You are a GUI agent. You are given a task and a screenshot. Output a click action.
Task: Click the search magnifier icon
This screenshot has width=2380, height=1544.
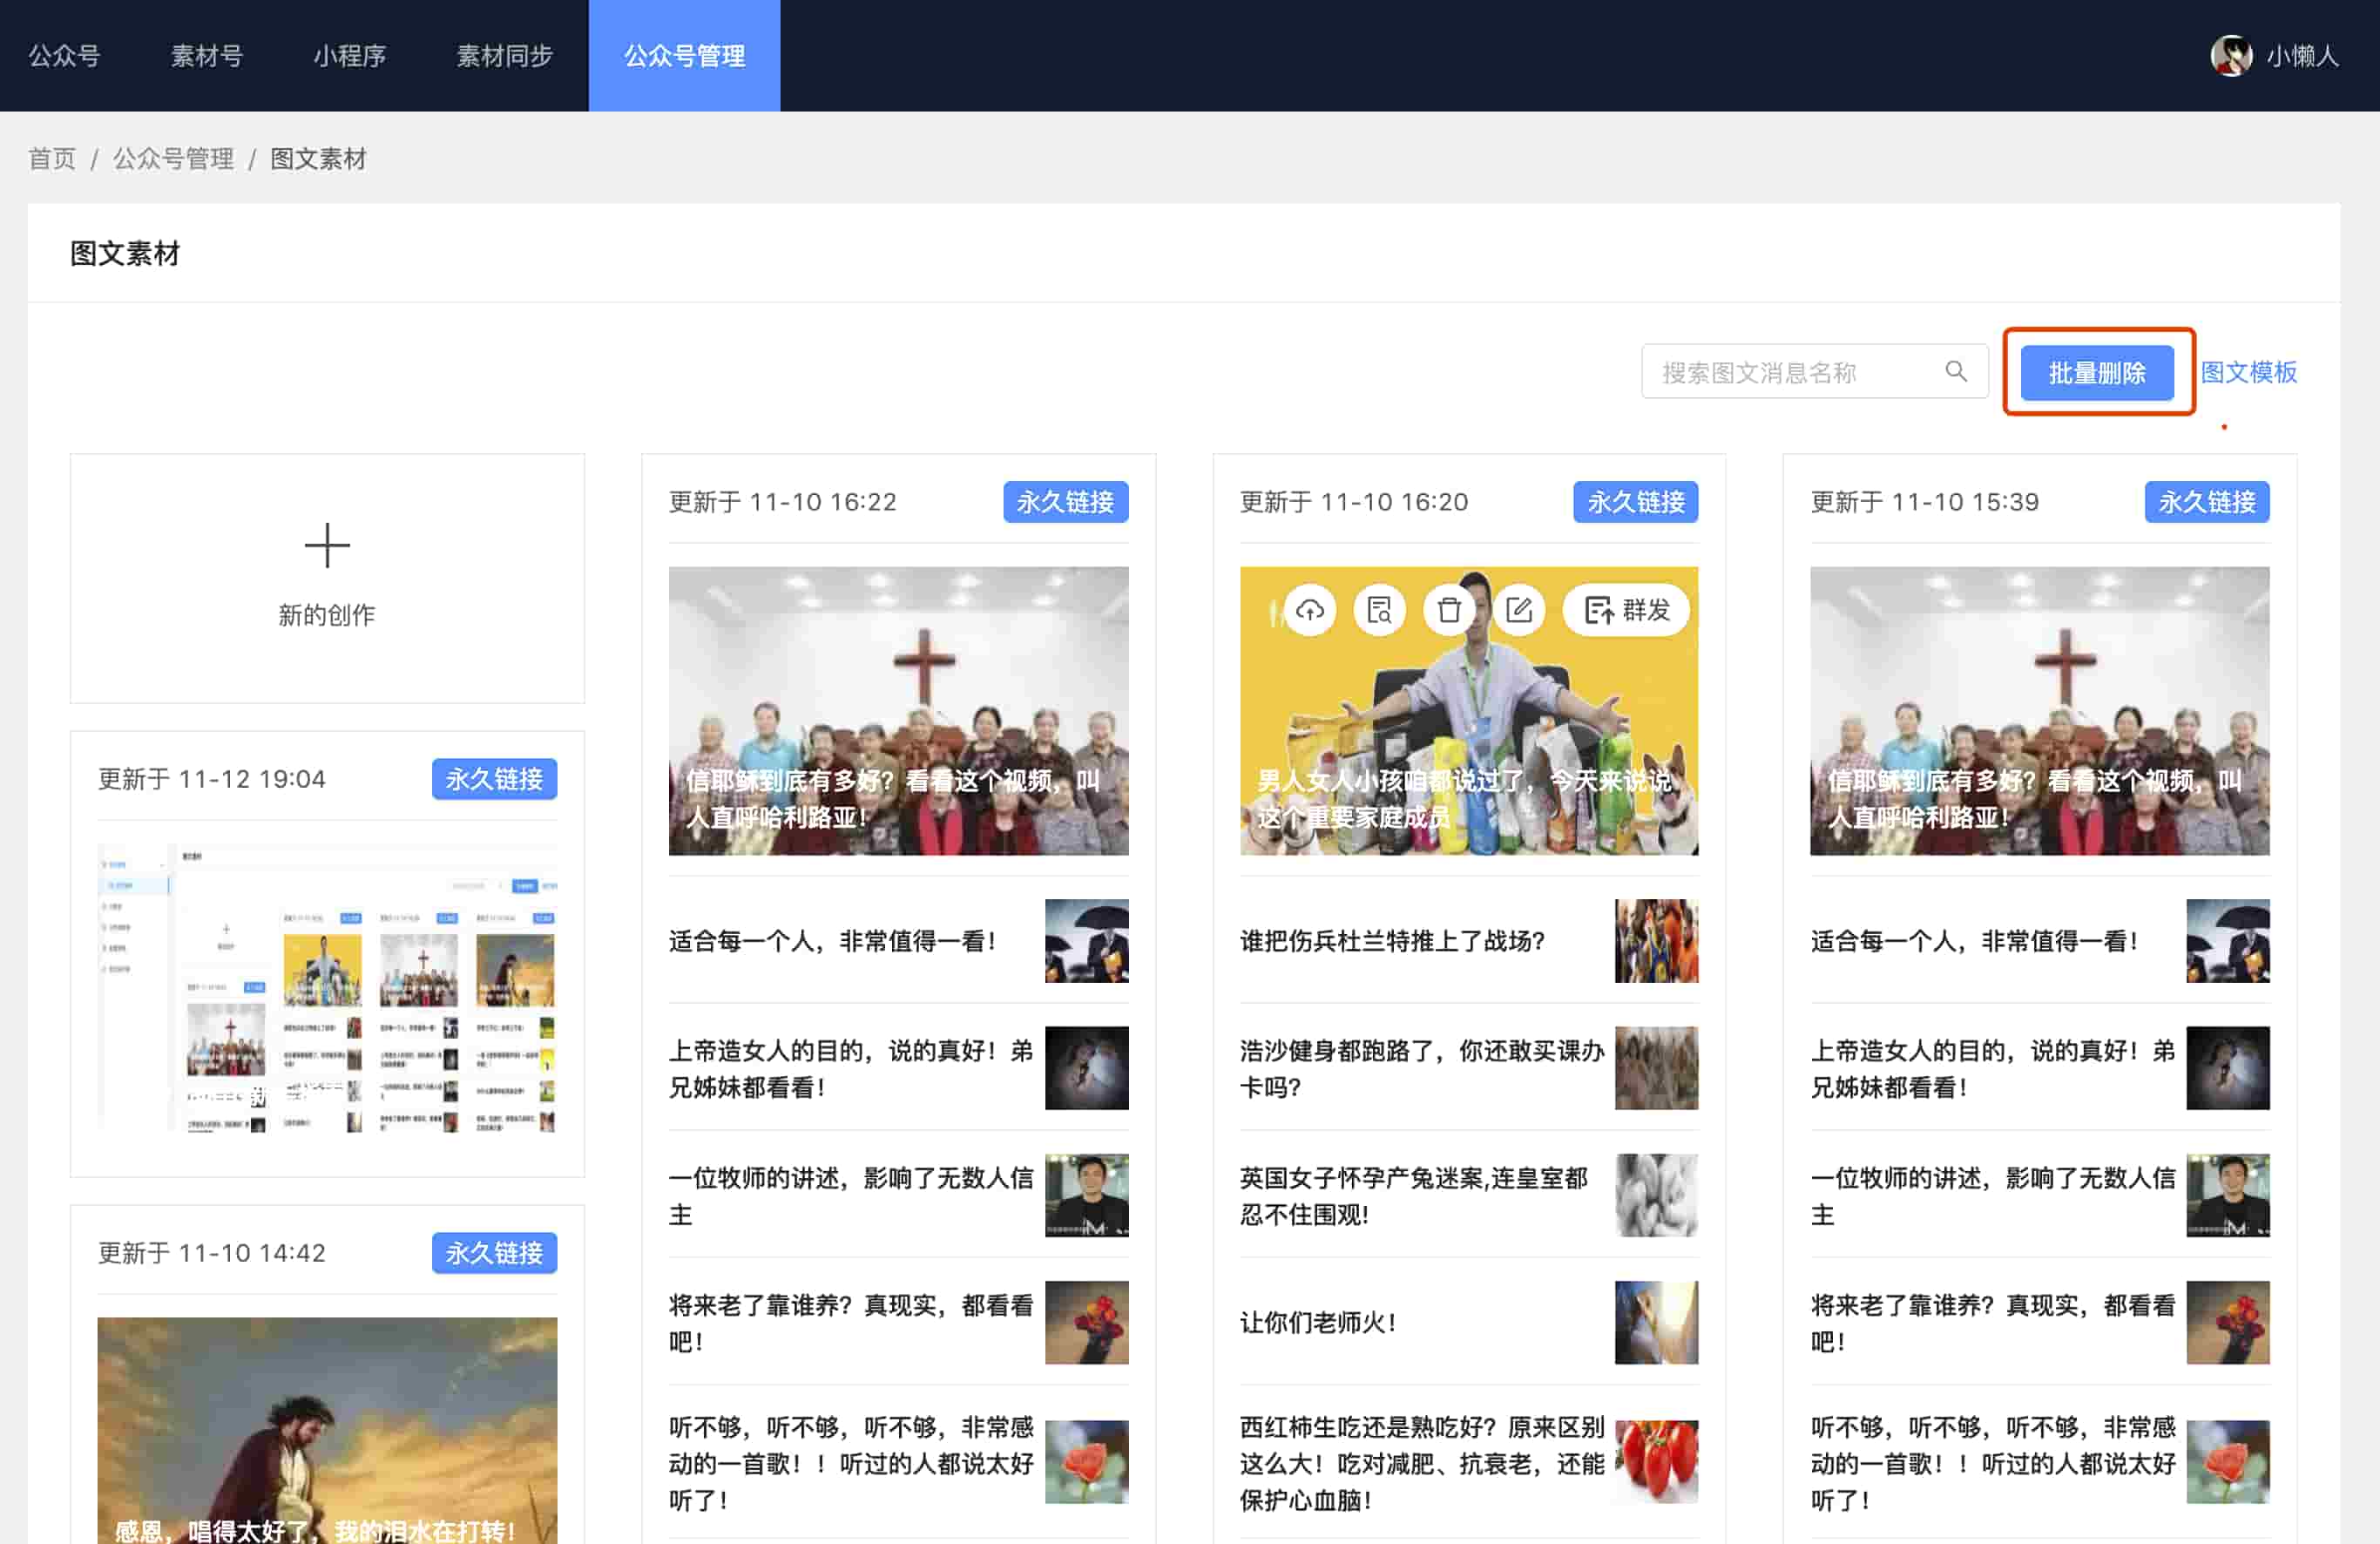(1956, 372)
